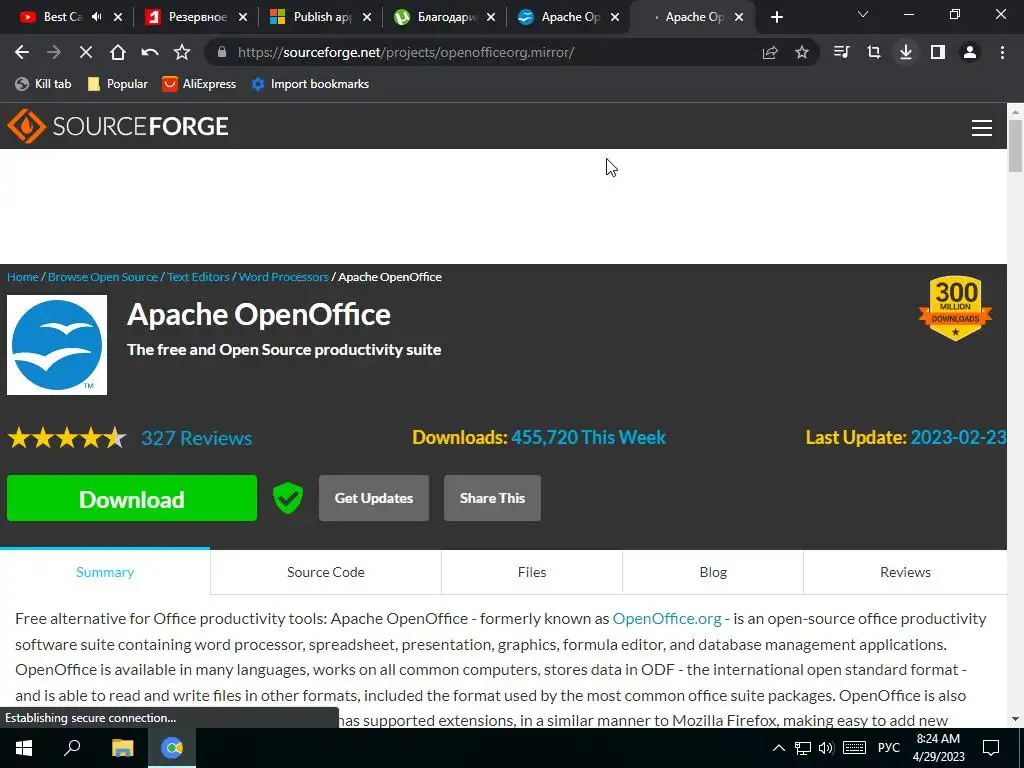Open the 327 Reviews link

(197, 438)
